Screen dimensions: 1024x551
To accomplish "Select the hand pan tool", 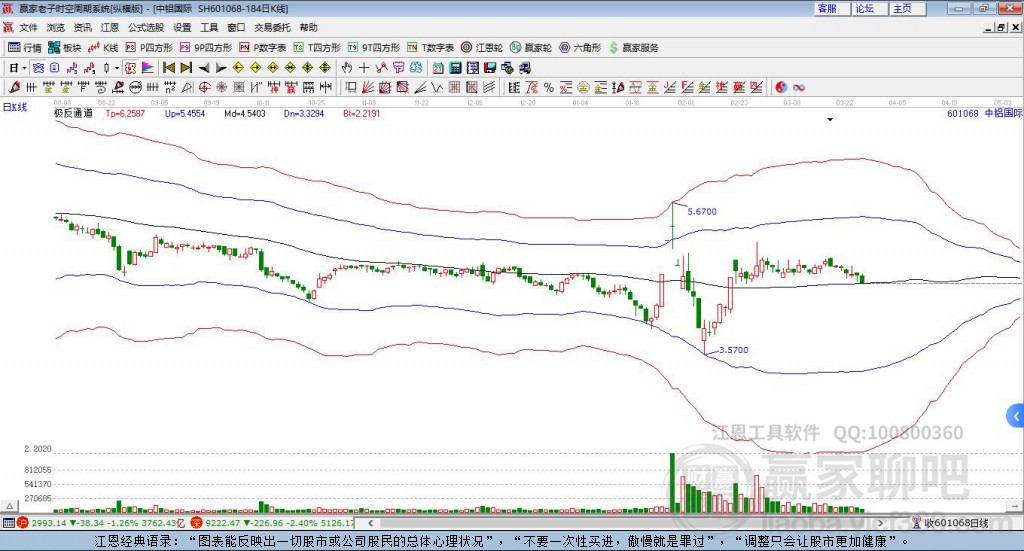I will pos(347,68).
